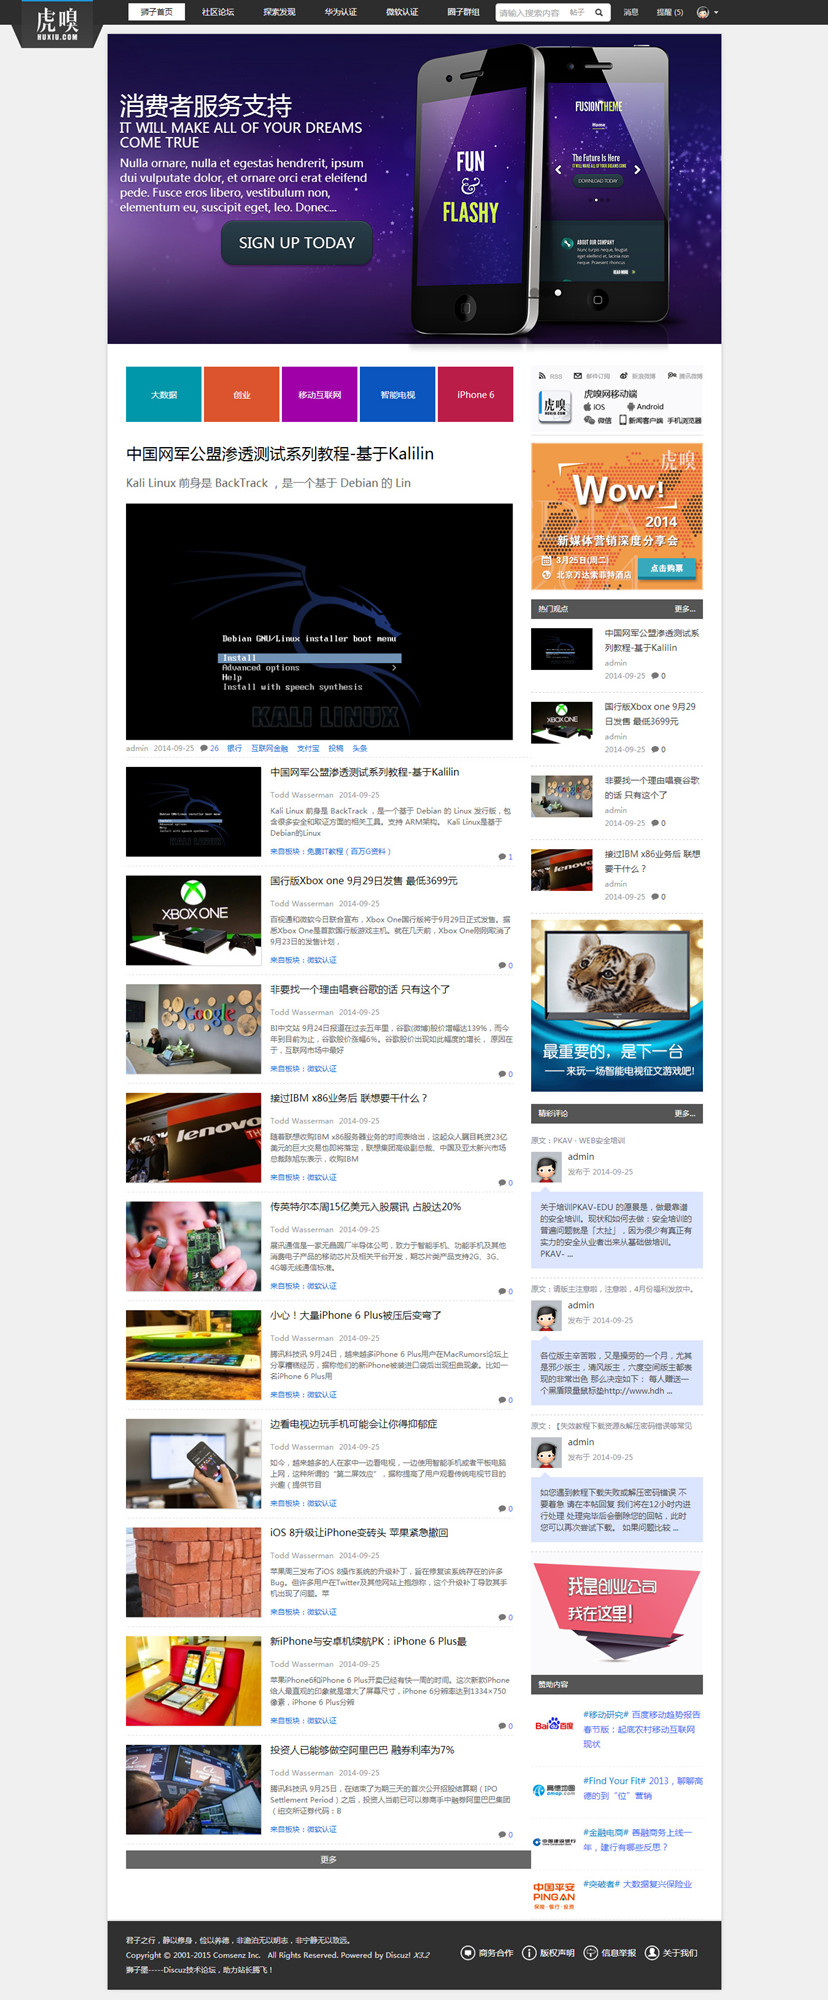Click the right arrow on banner phone slider

(637, 170)
